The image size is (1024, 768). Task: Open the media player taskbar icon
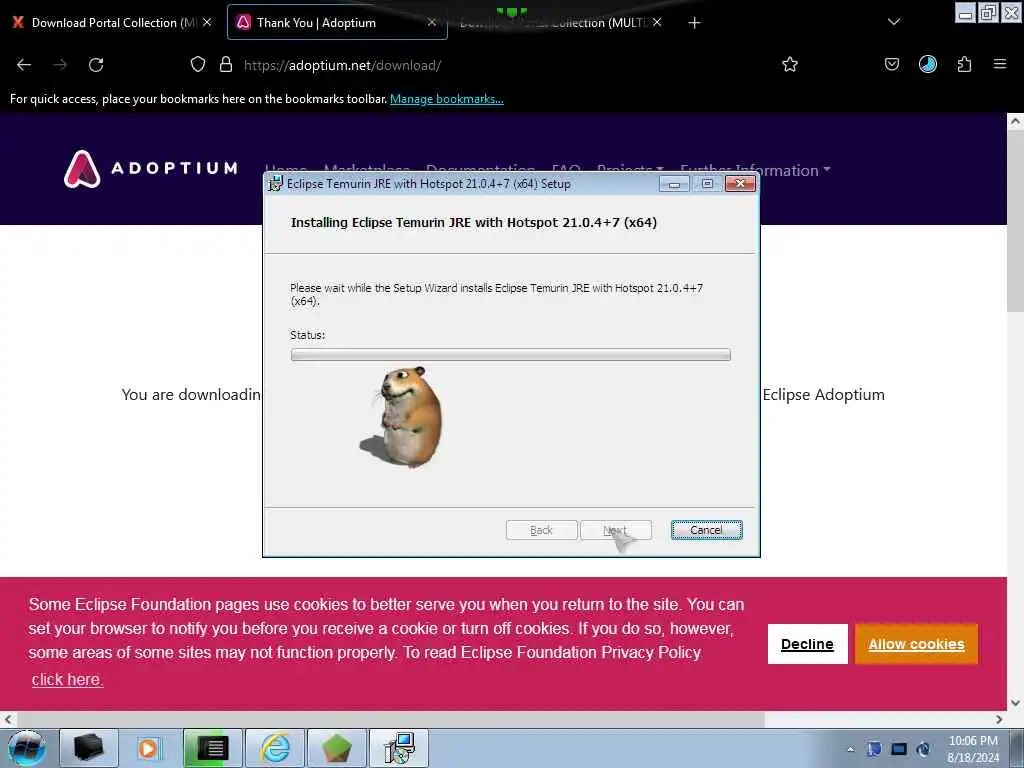[150, 748]
